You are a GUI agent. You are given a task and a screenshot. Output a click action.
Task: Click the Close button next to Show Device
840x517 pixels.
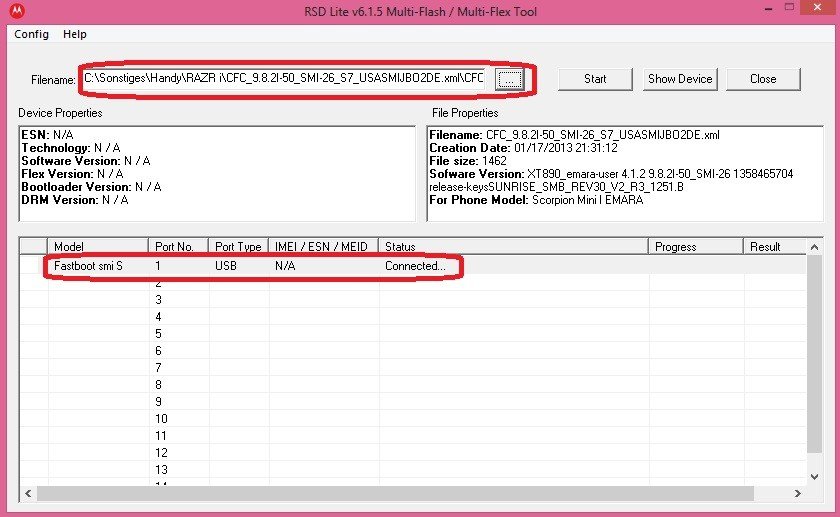763,79
